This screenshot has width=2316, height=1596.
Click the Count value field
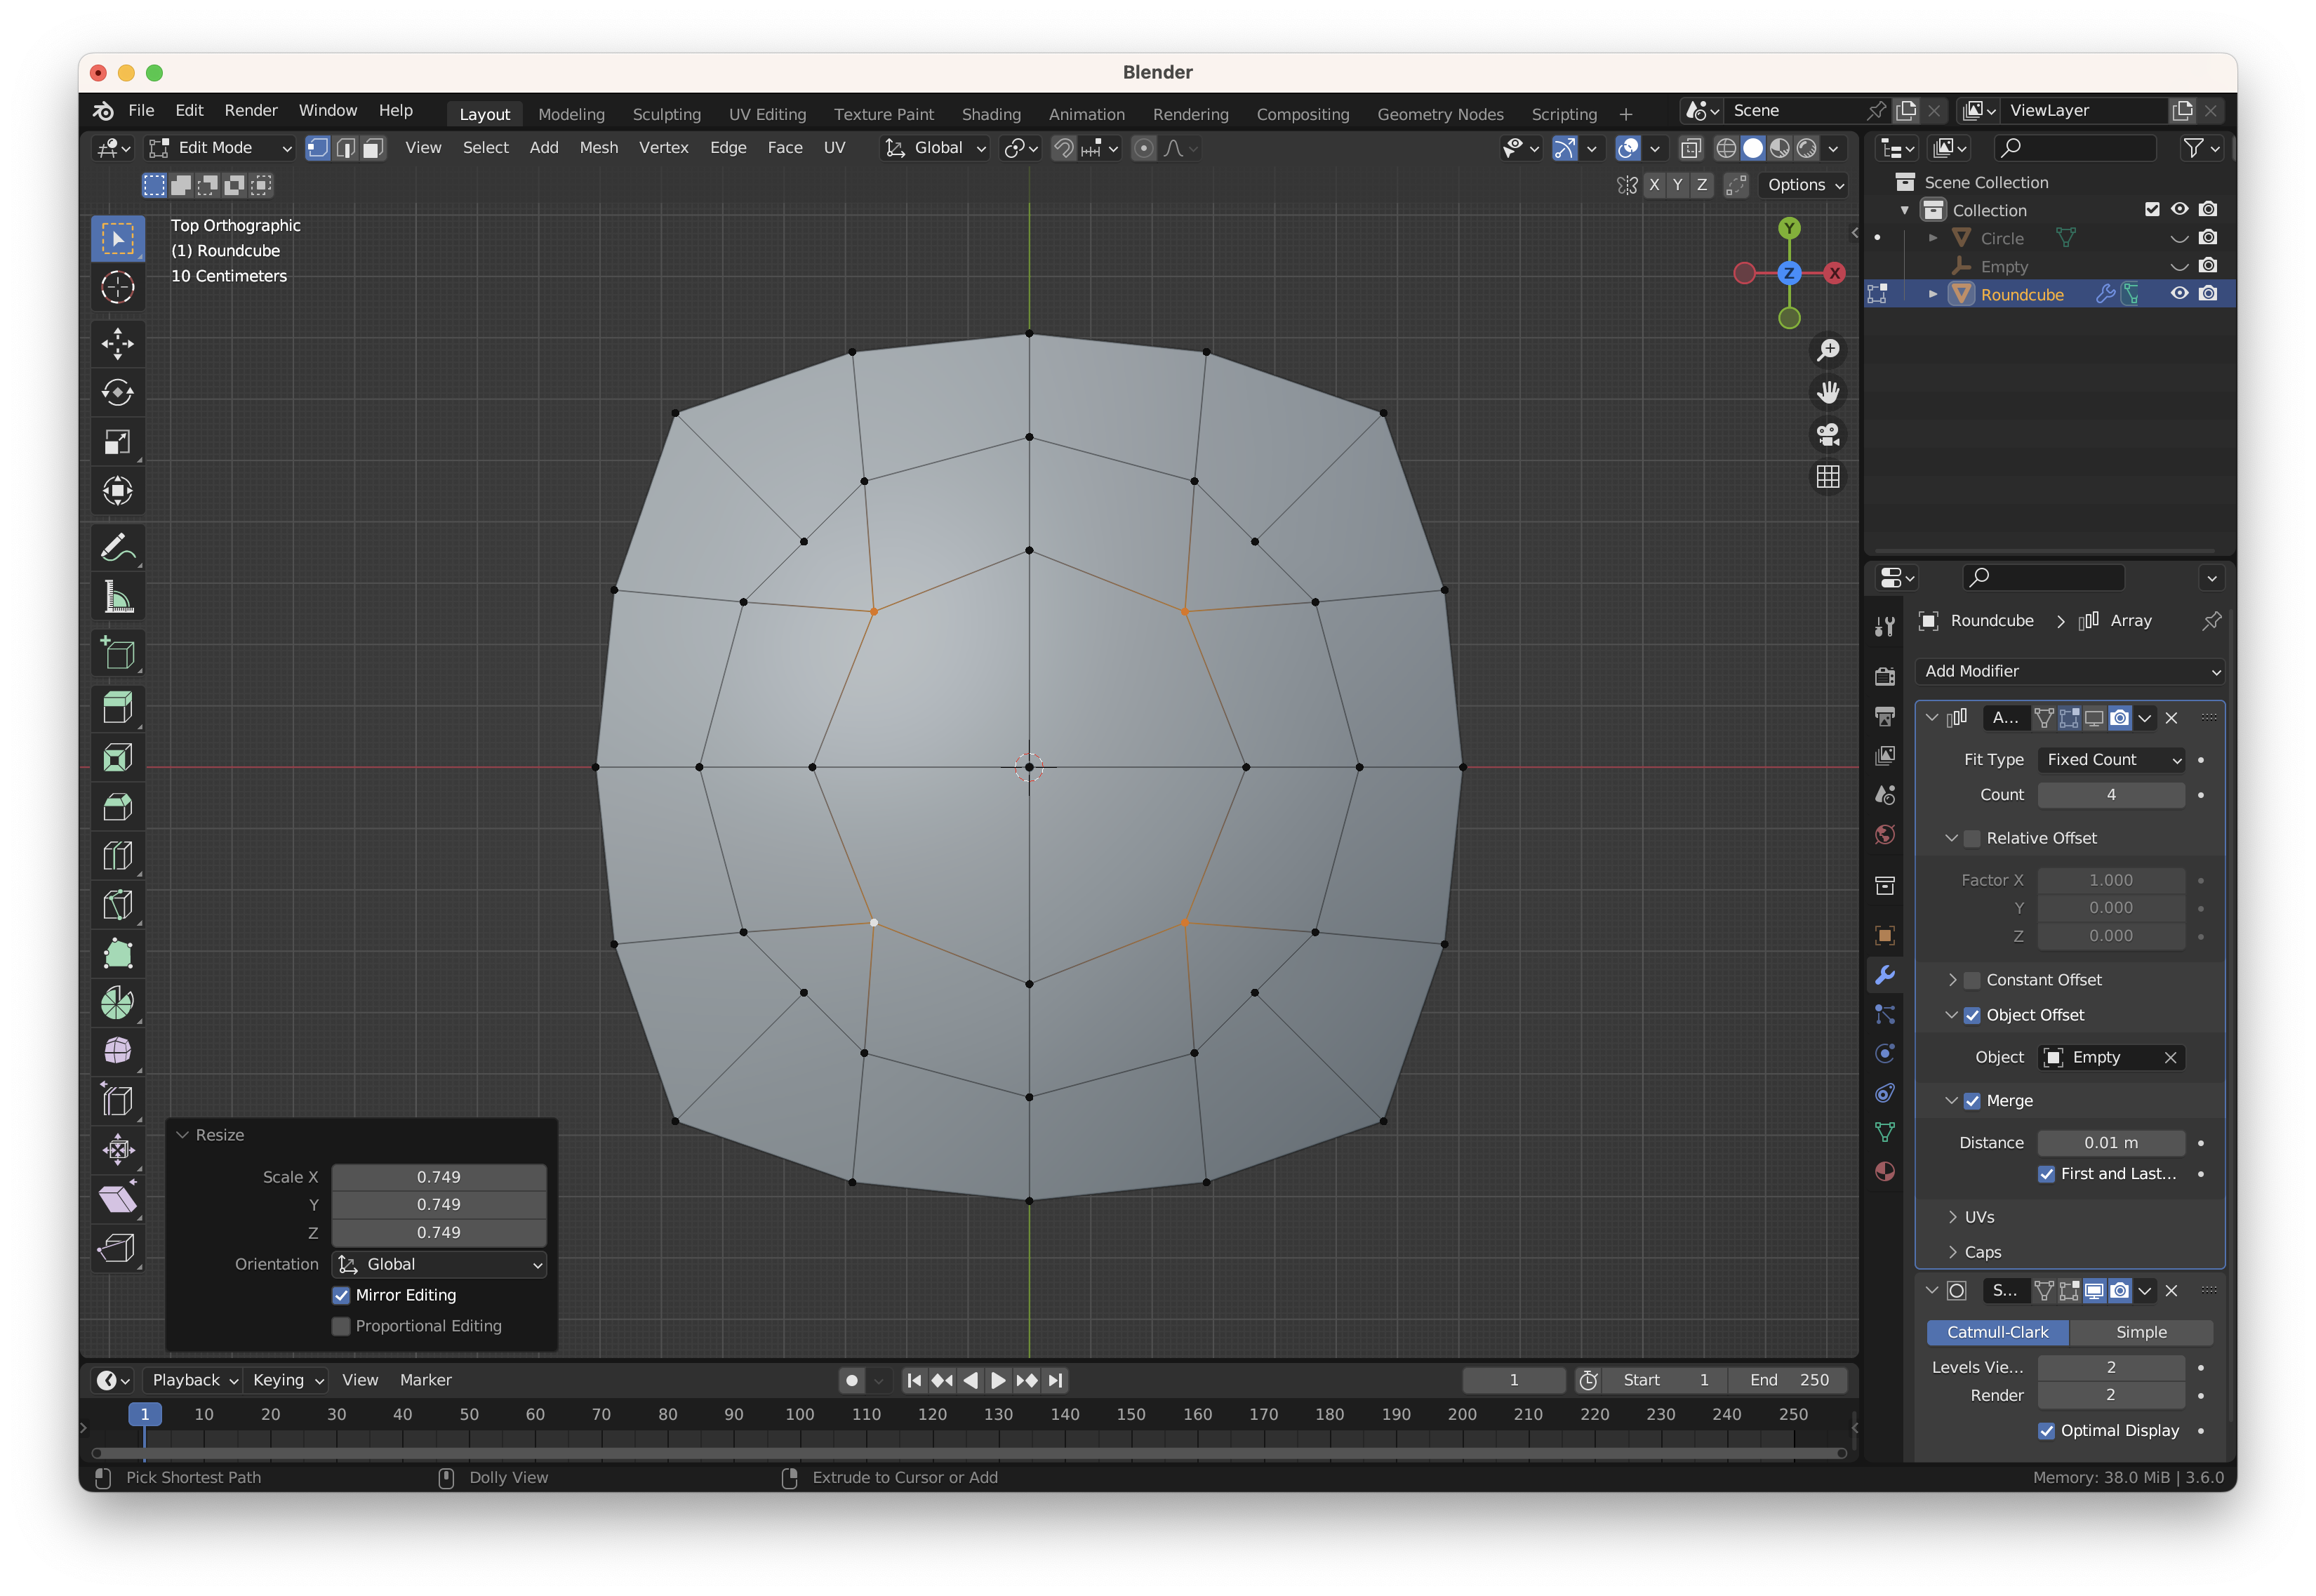[x=2111, y=795]
